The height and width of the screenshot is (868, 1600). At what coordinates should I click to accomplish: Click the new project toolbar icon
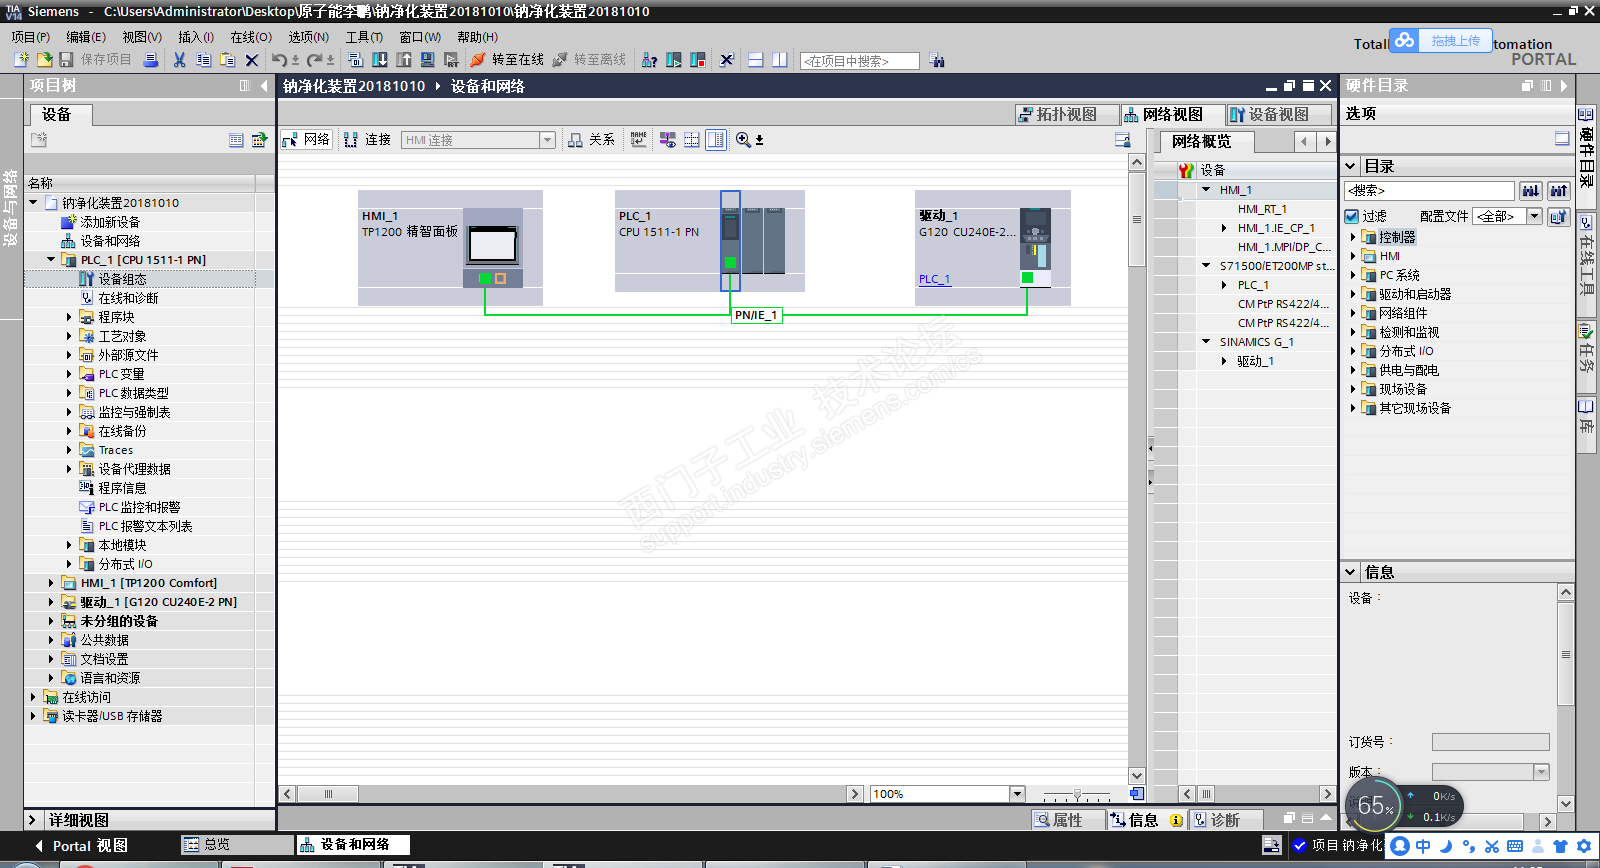click(x=21, y=60)
